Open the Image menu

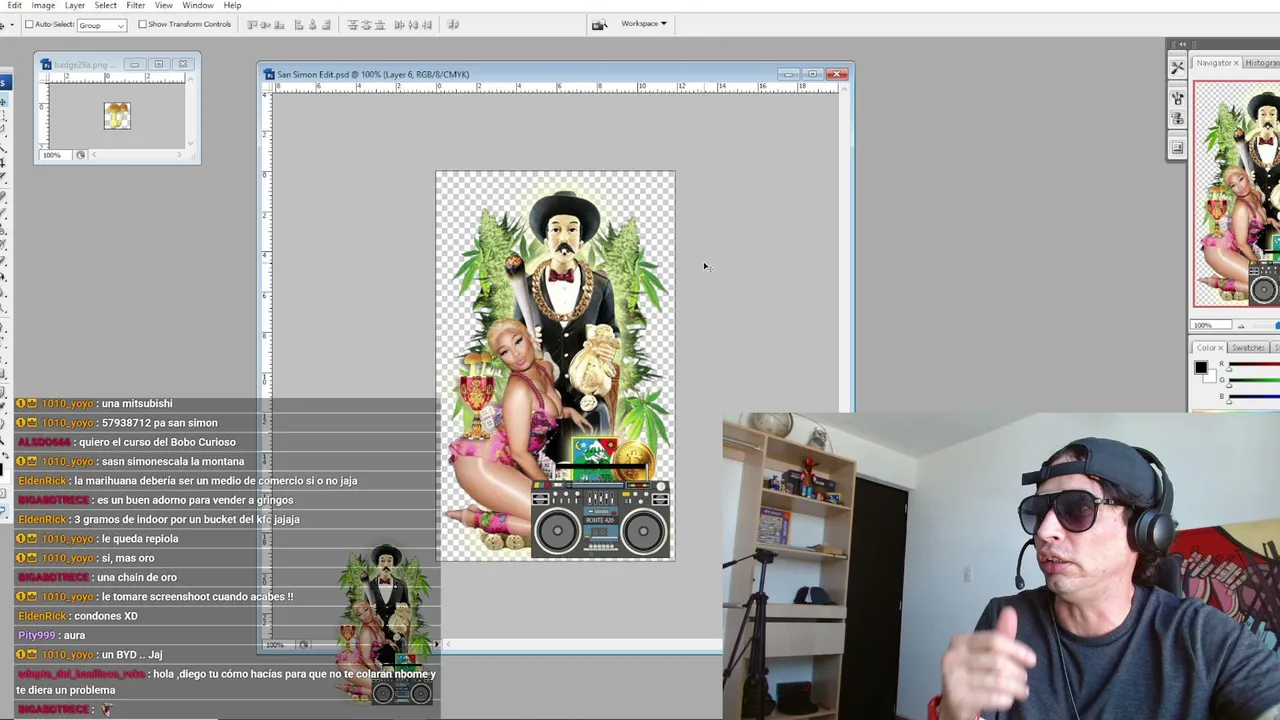coord(43,5)
